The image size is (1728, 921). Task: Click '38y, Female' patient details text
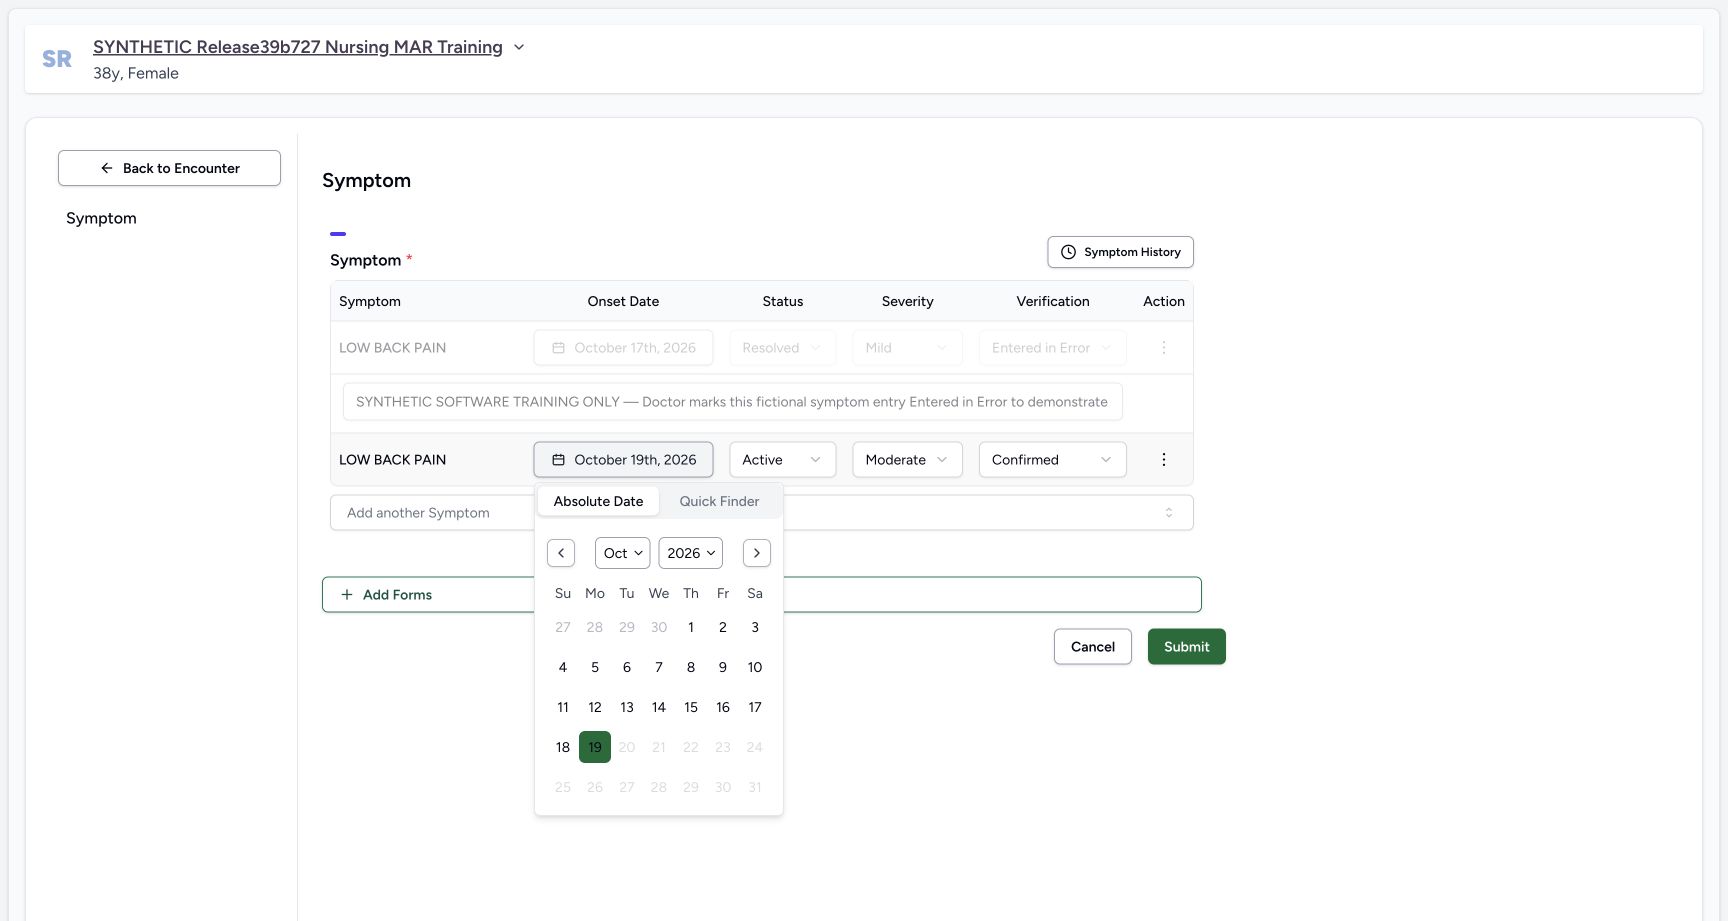point(136,73)
